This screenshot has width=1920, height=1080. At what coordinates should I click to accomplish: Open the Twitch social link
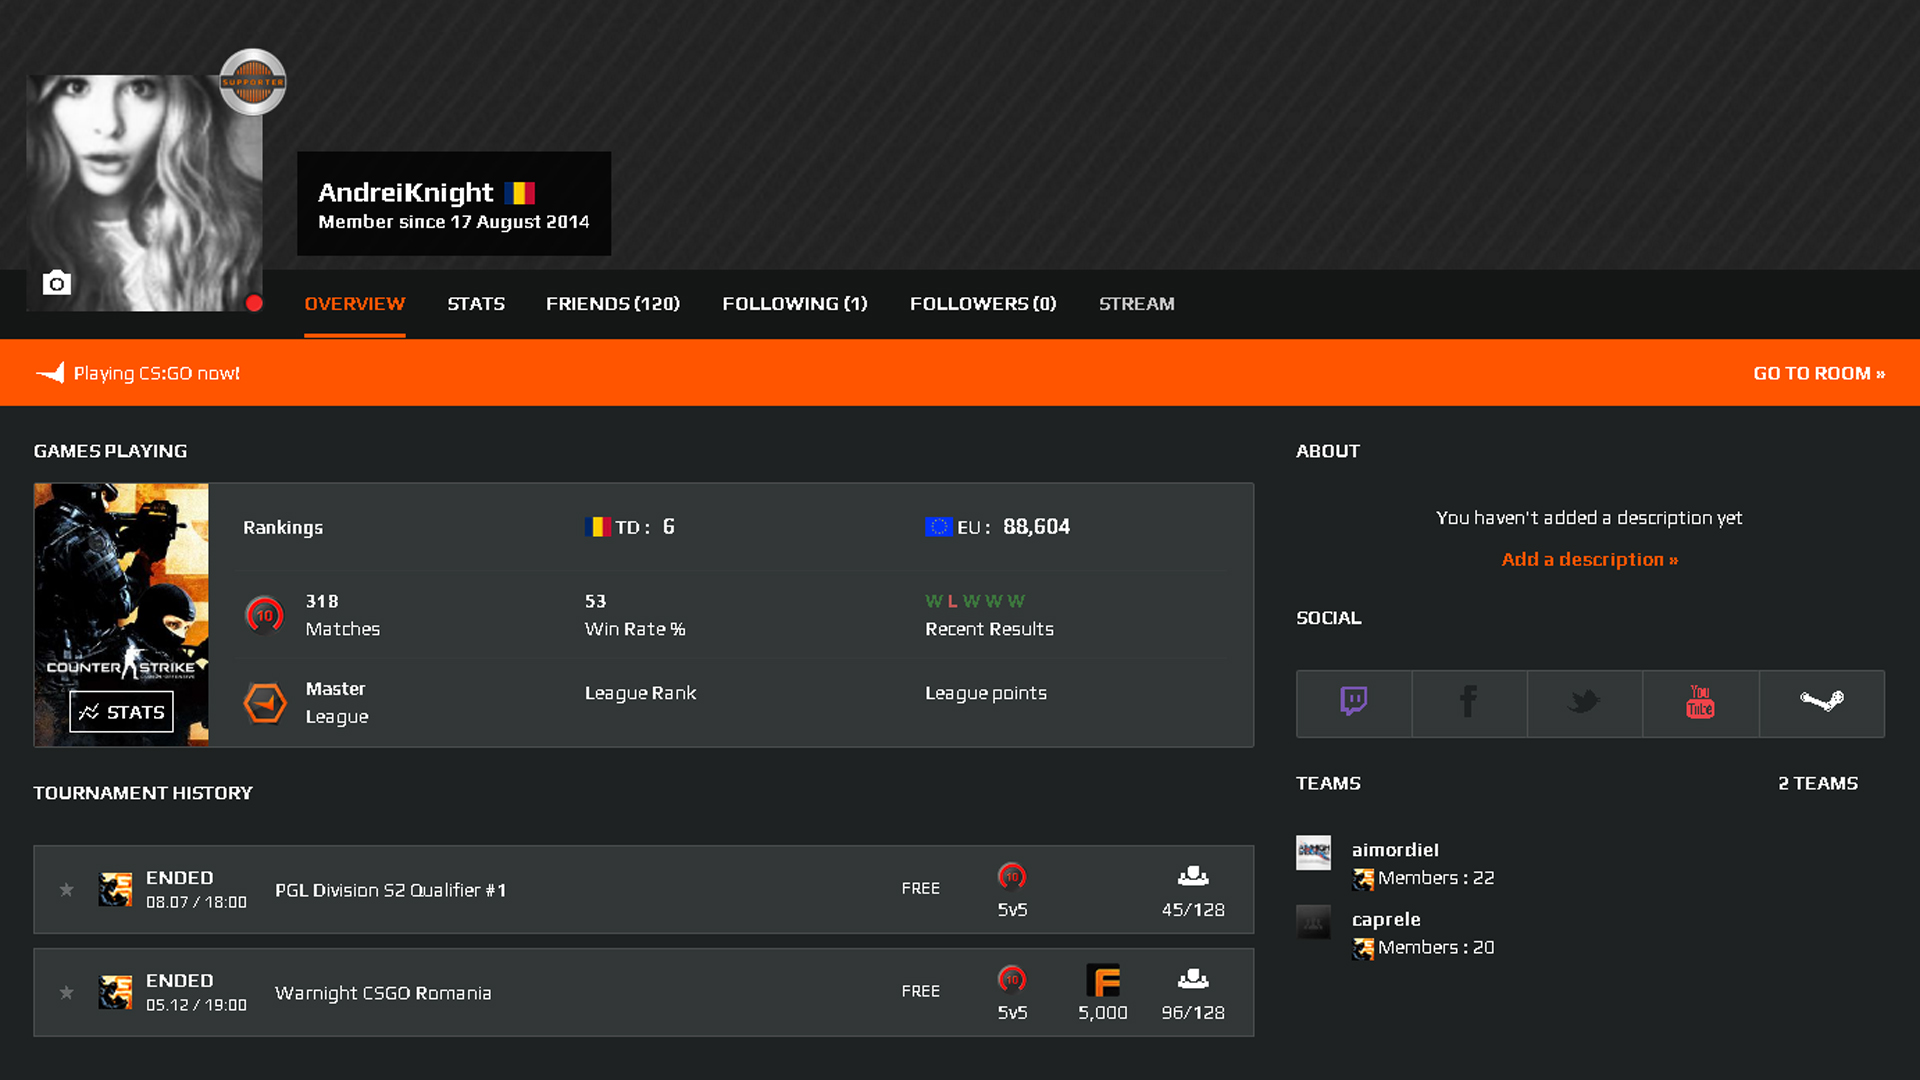1354,703
